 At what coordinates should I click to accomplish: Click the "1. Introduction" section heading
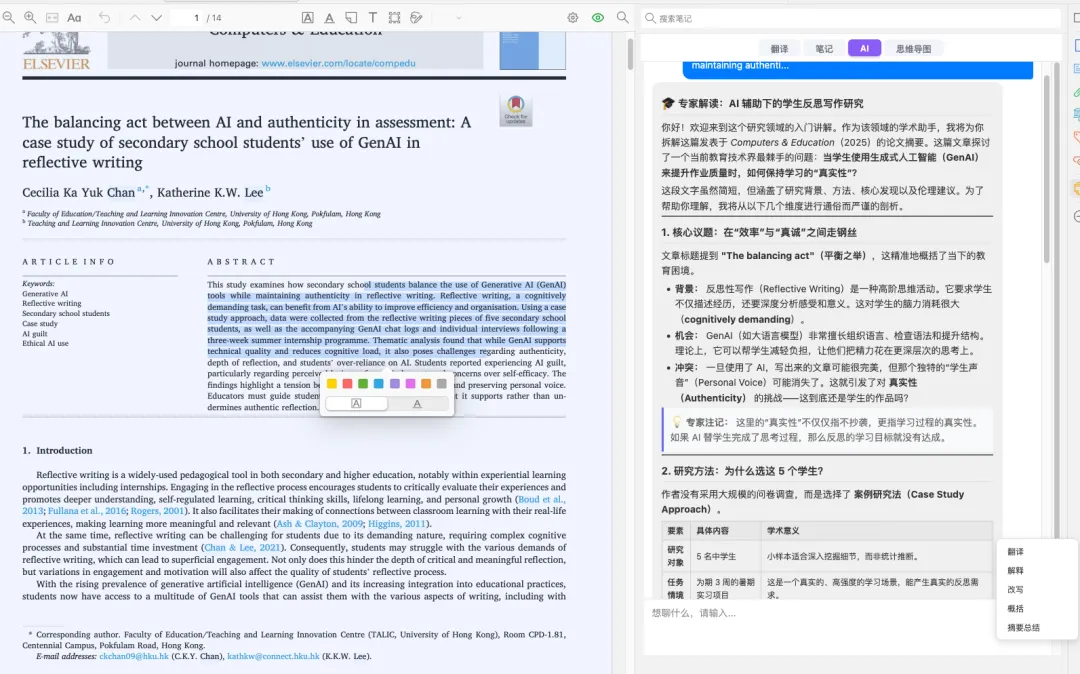click(57, 450)
